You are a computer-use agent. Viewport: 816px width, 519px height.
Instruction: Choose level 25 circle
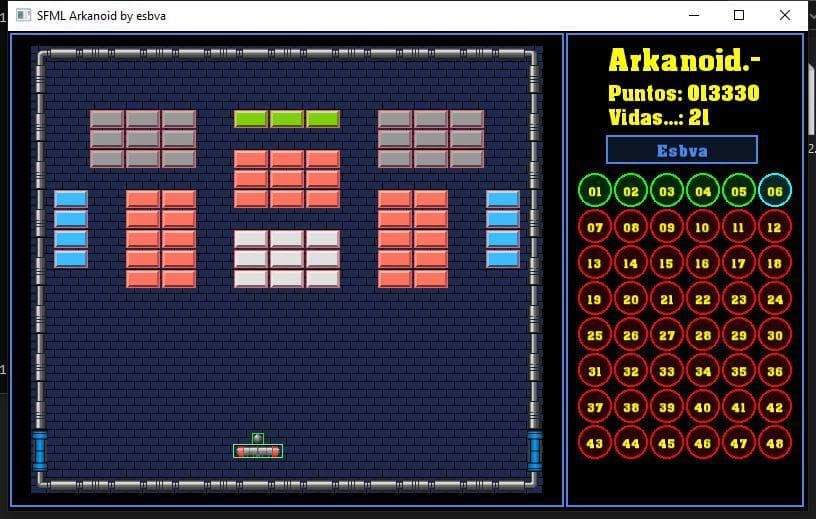coord(594,335)
